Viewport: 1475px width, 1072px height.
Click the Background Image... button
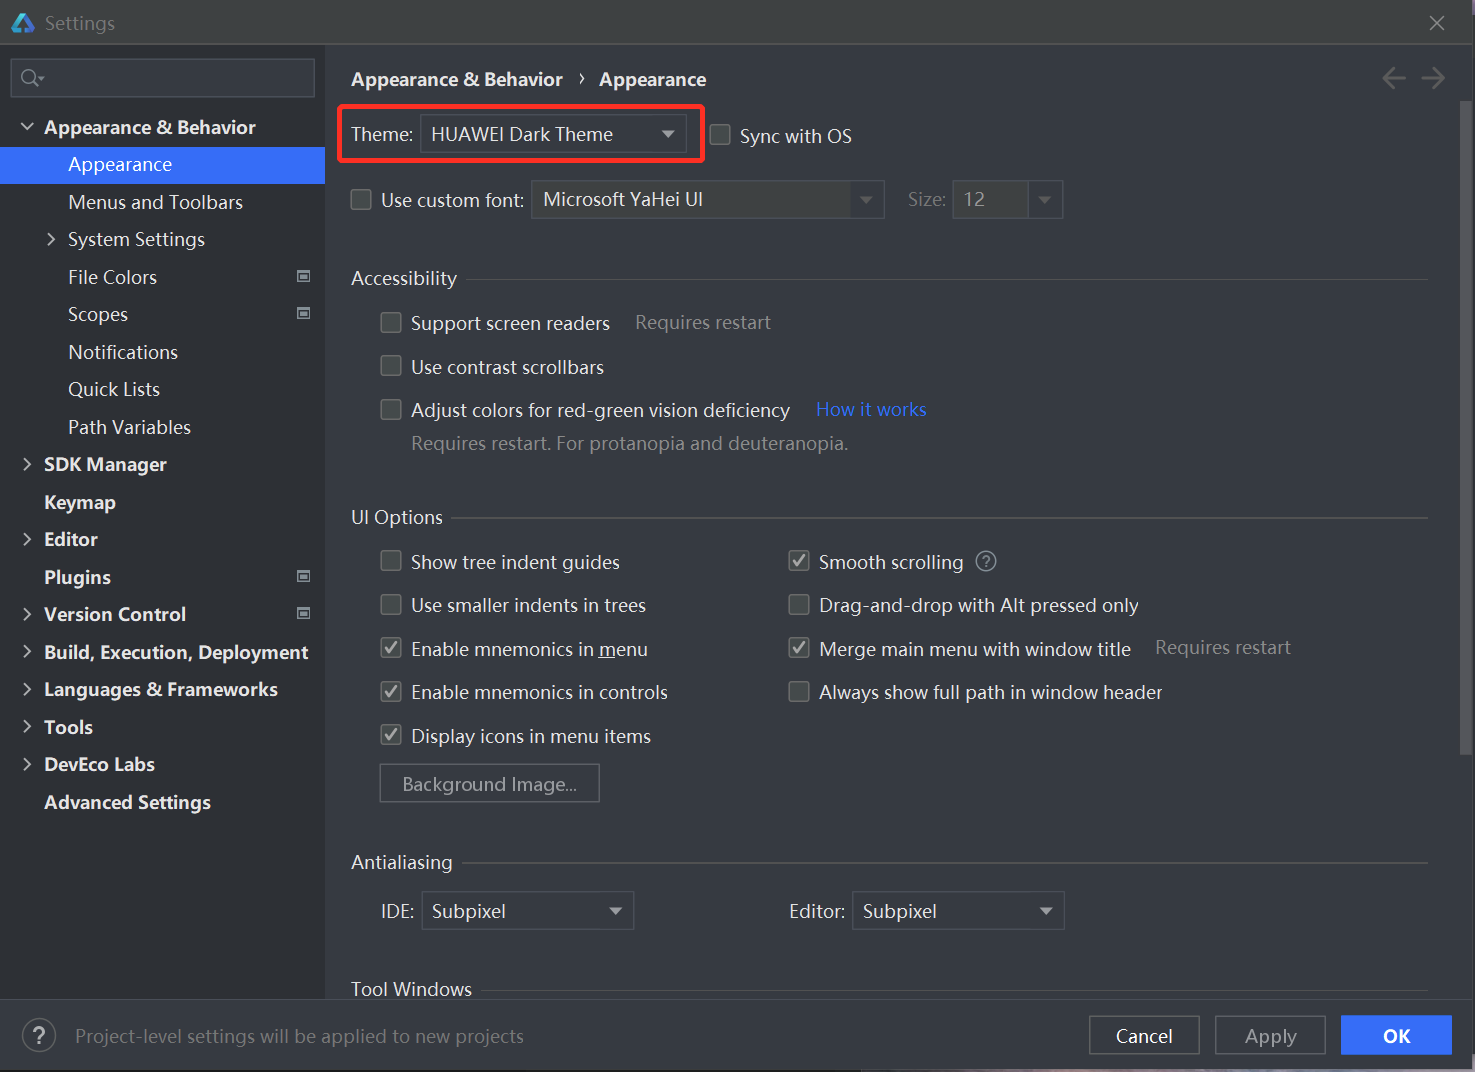(x=489, y=784)
